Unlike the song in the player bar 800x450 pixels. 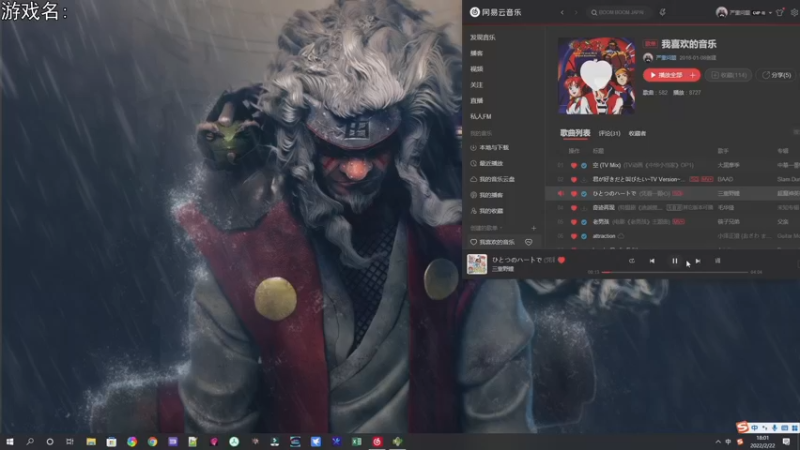tap(562, 260)
